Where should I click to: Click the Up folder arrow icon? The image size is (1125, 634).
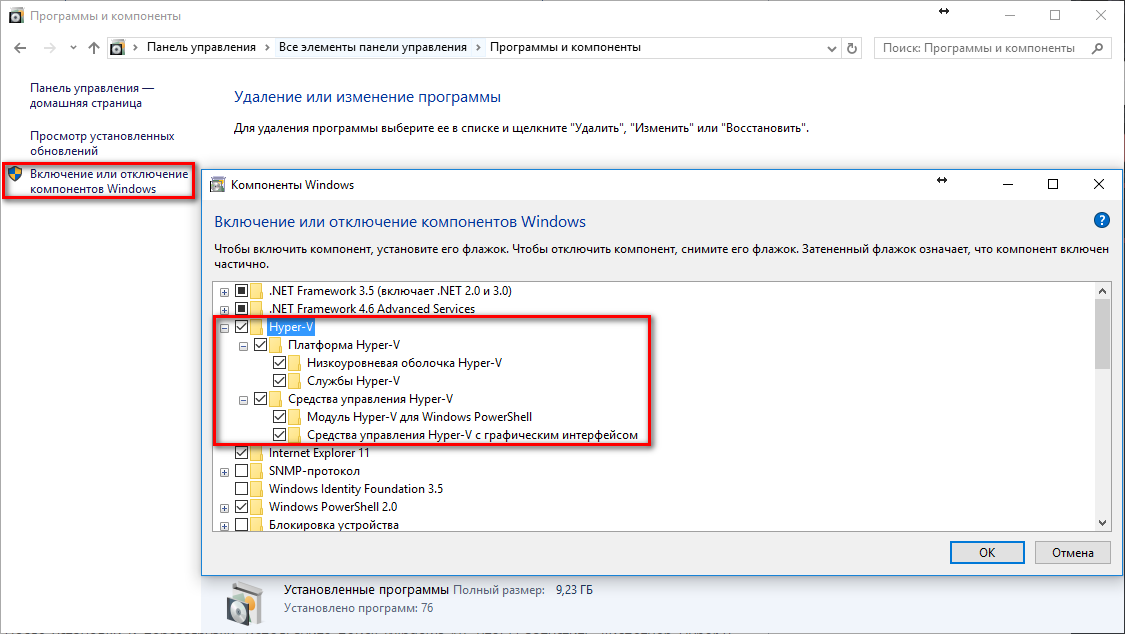point(94,47)
